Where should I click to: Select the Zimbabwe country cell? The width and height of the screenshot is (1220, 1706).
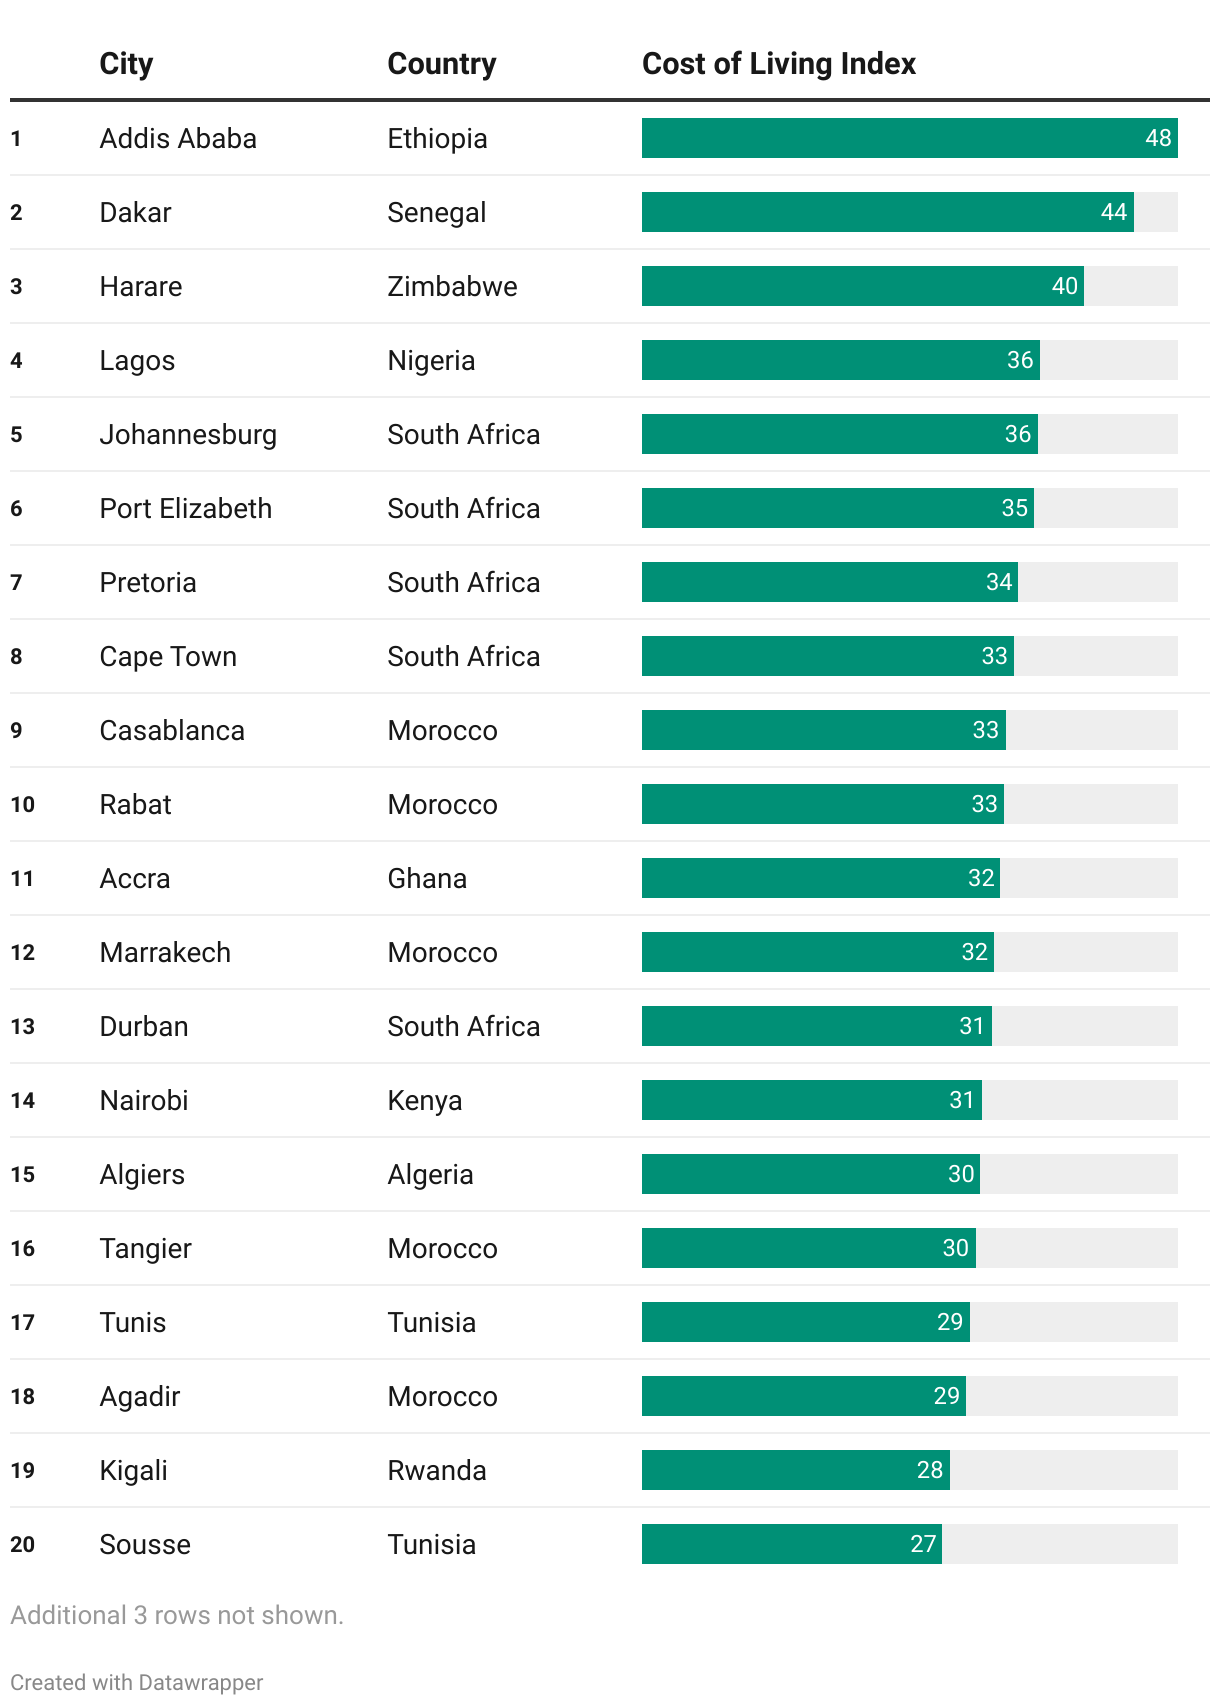(452, 286)
